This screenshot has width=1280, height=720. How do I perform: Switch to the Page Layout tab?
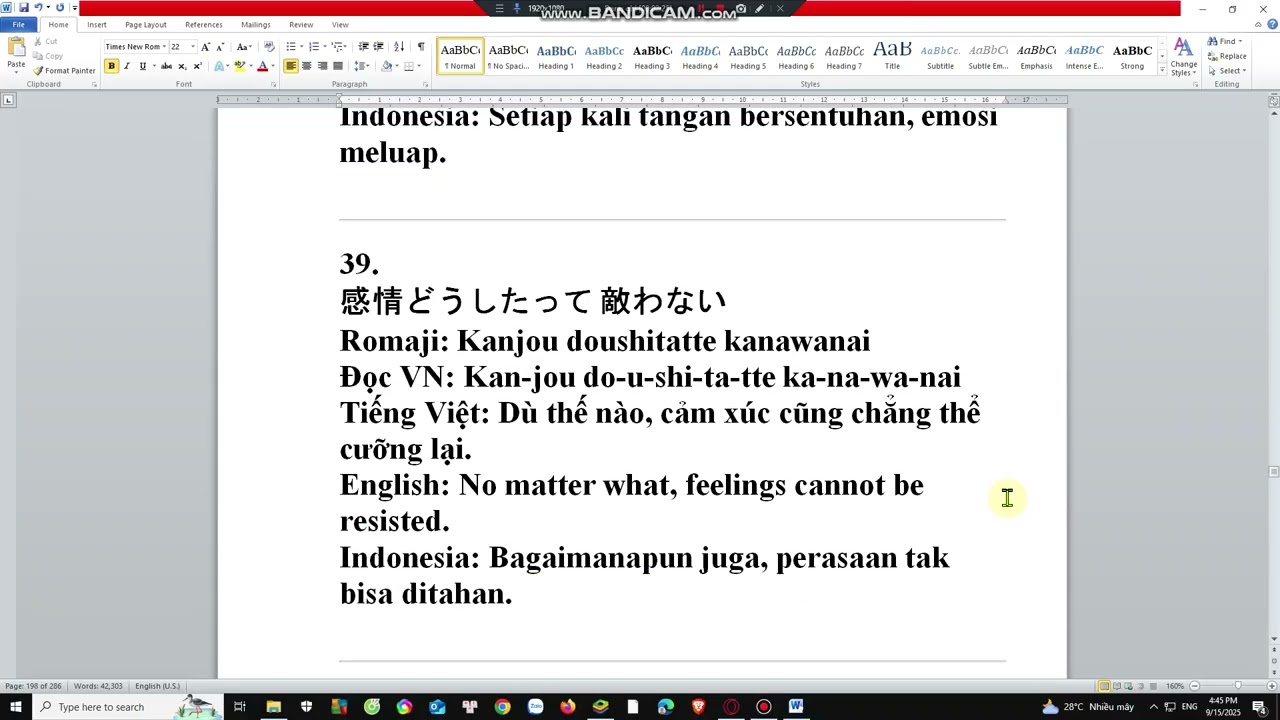pyautogui.click(x=145, y=25)
